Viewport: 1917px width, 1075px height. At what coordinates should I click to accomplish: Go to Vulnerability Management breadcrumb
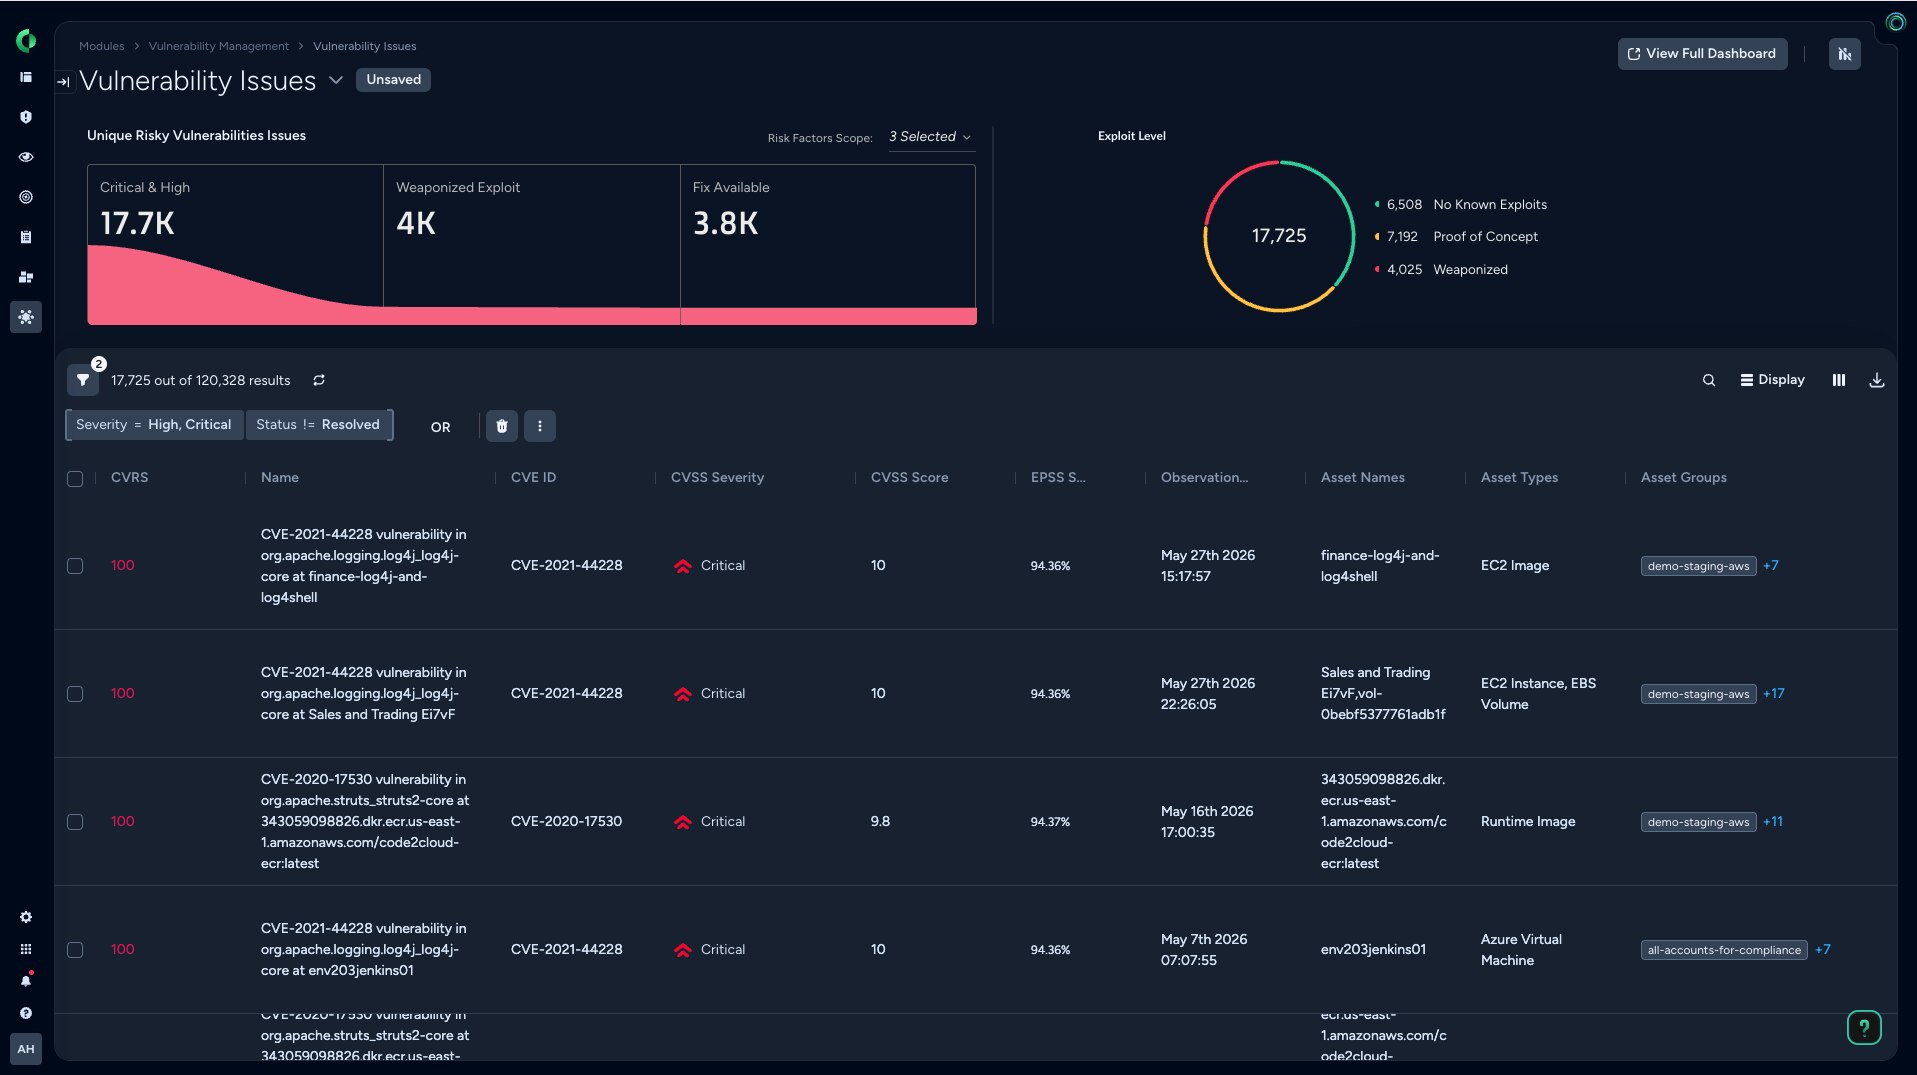(219, 46)
